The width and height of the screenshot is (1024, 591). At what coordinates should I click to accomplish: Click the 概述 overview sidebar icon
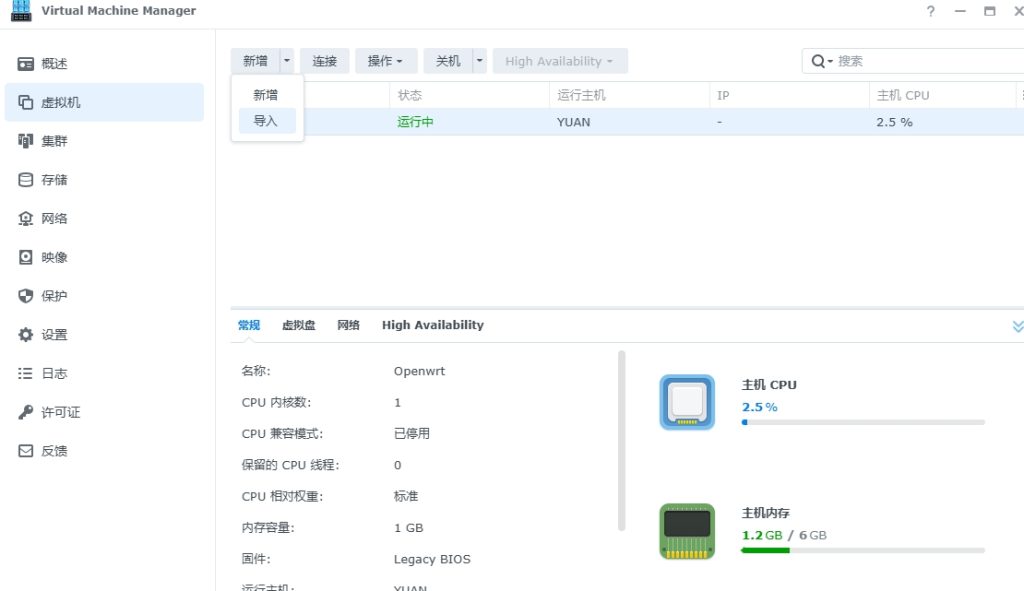tap(26, 64)
